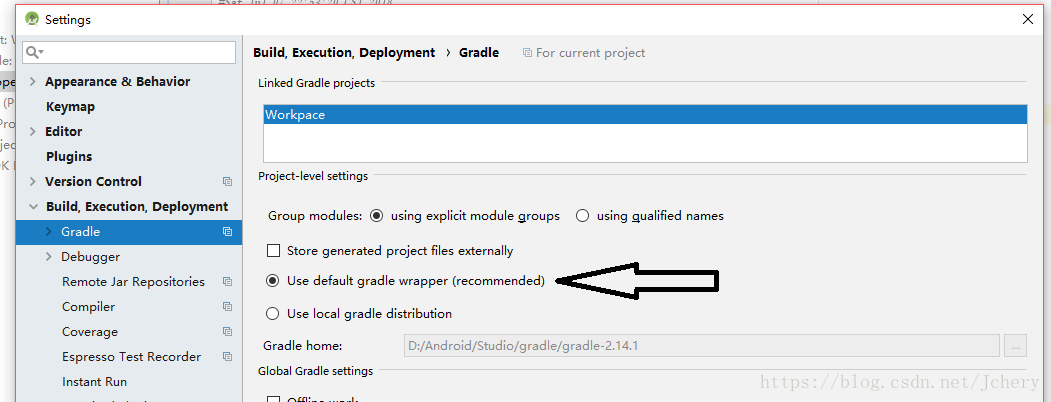Click project-level icon beside Compiler
Image resolution: width=1051 pixels, height=402 pixels.
click(x=227, y=307)
